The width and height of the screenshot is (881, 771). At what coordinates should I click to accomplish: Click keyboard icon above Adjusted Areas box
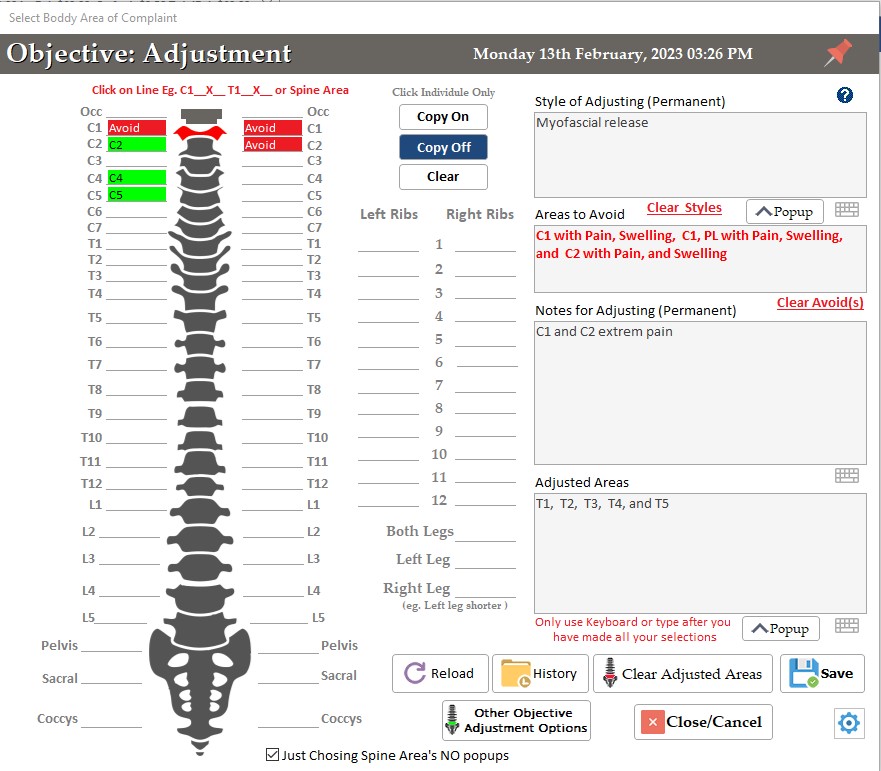[847, 475]
